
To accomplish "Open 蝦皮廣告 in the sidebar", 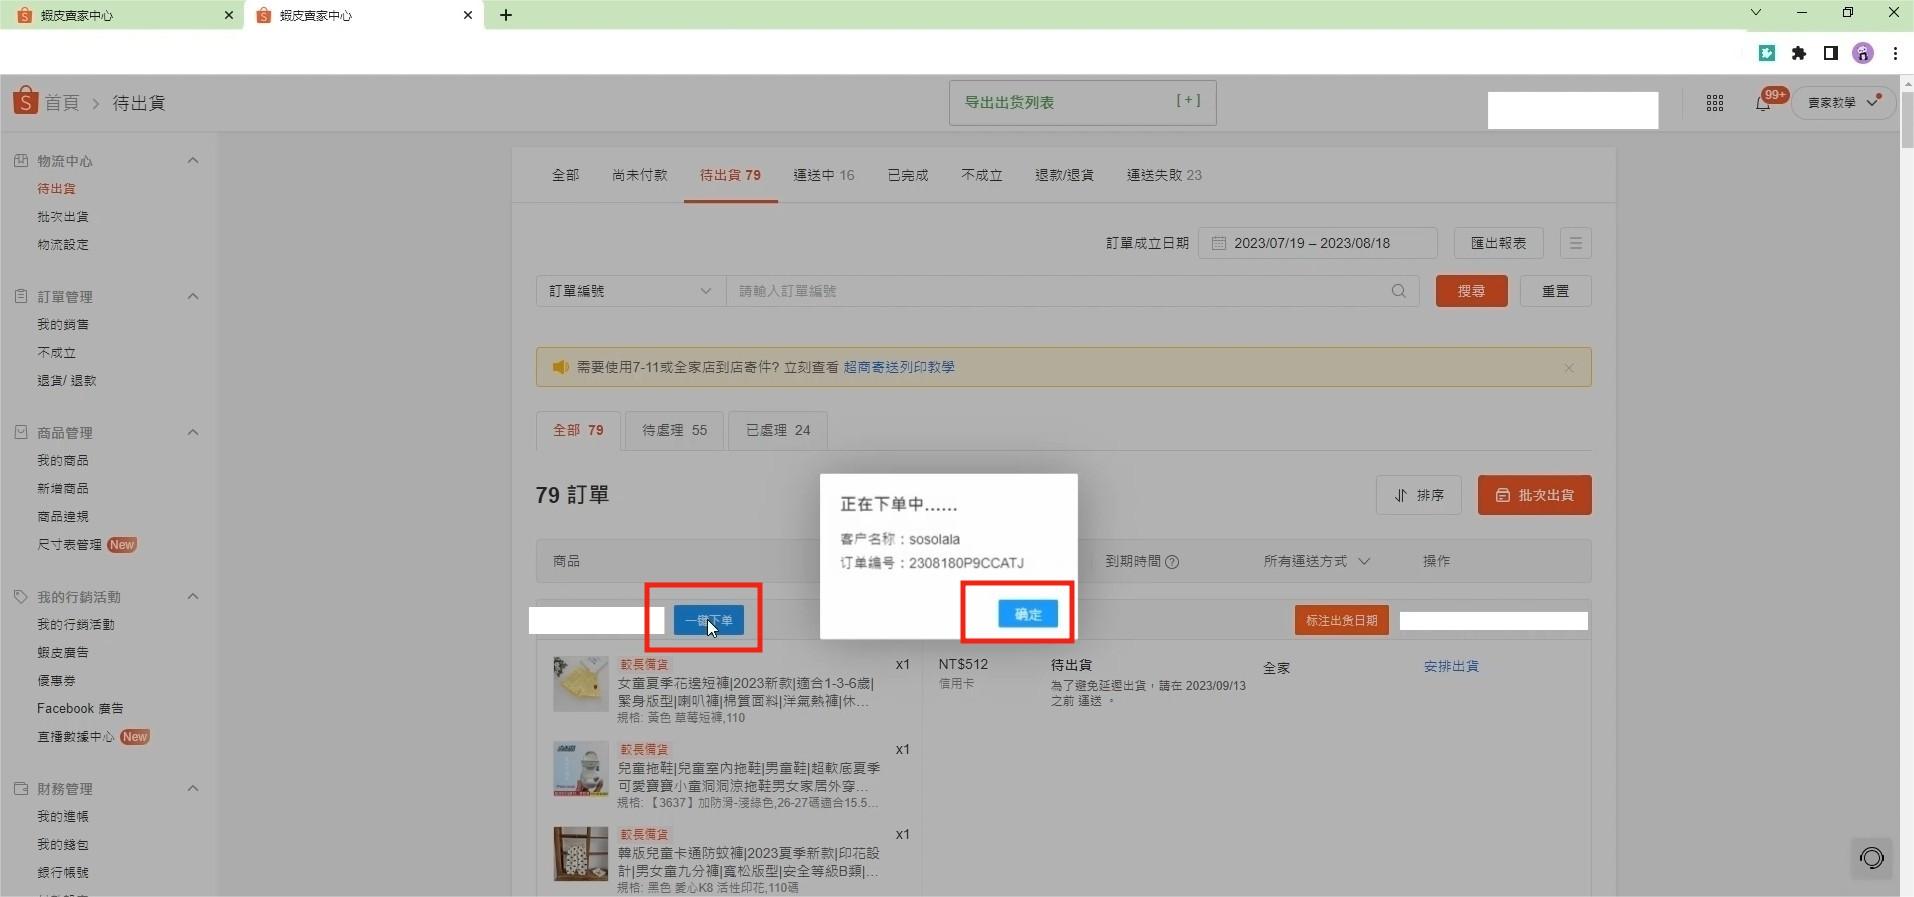I will point(63,652).
